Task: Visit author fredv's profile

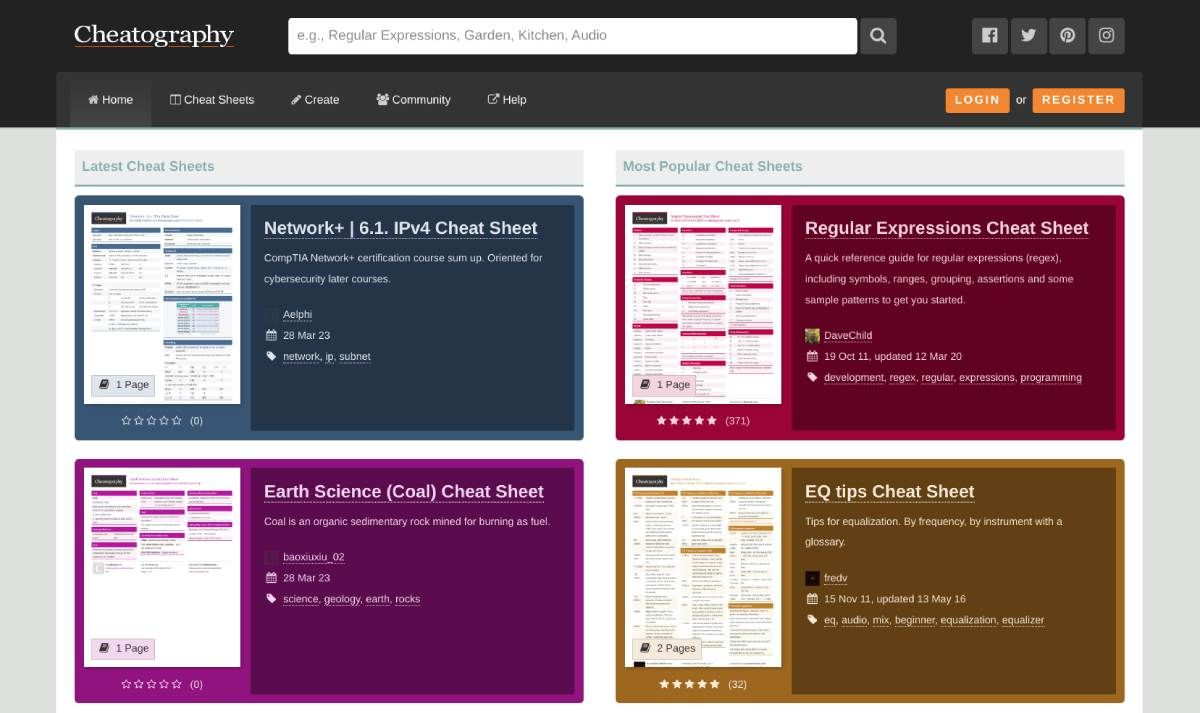Action: click(836, 578)
